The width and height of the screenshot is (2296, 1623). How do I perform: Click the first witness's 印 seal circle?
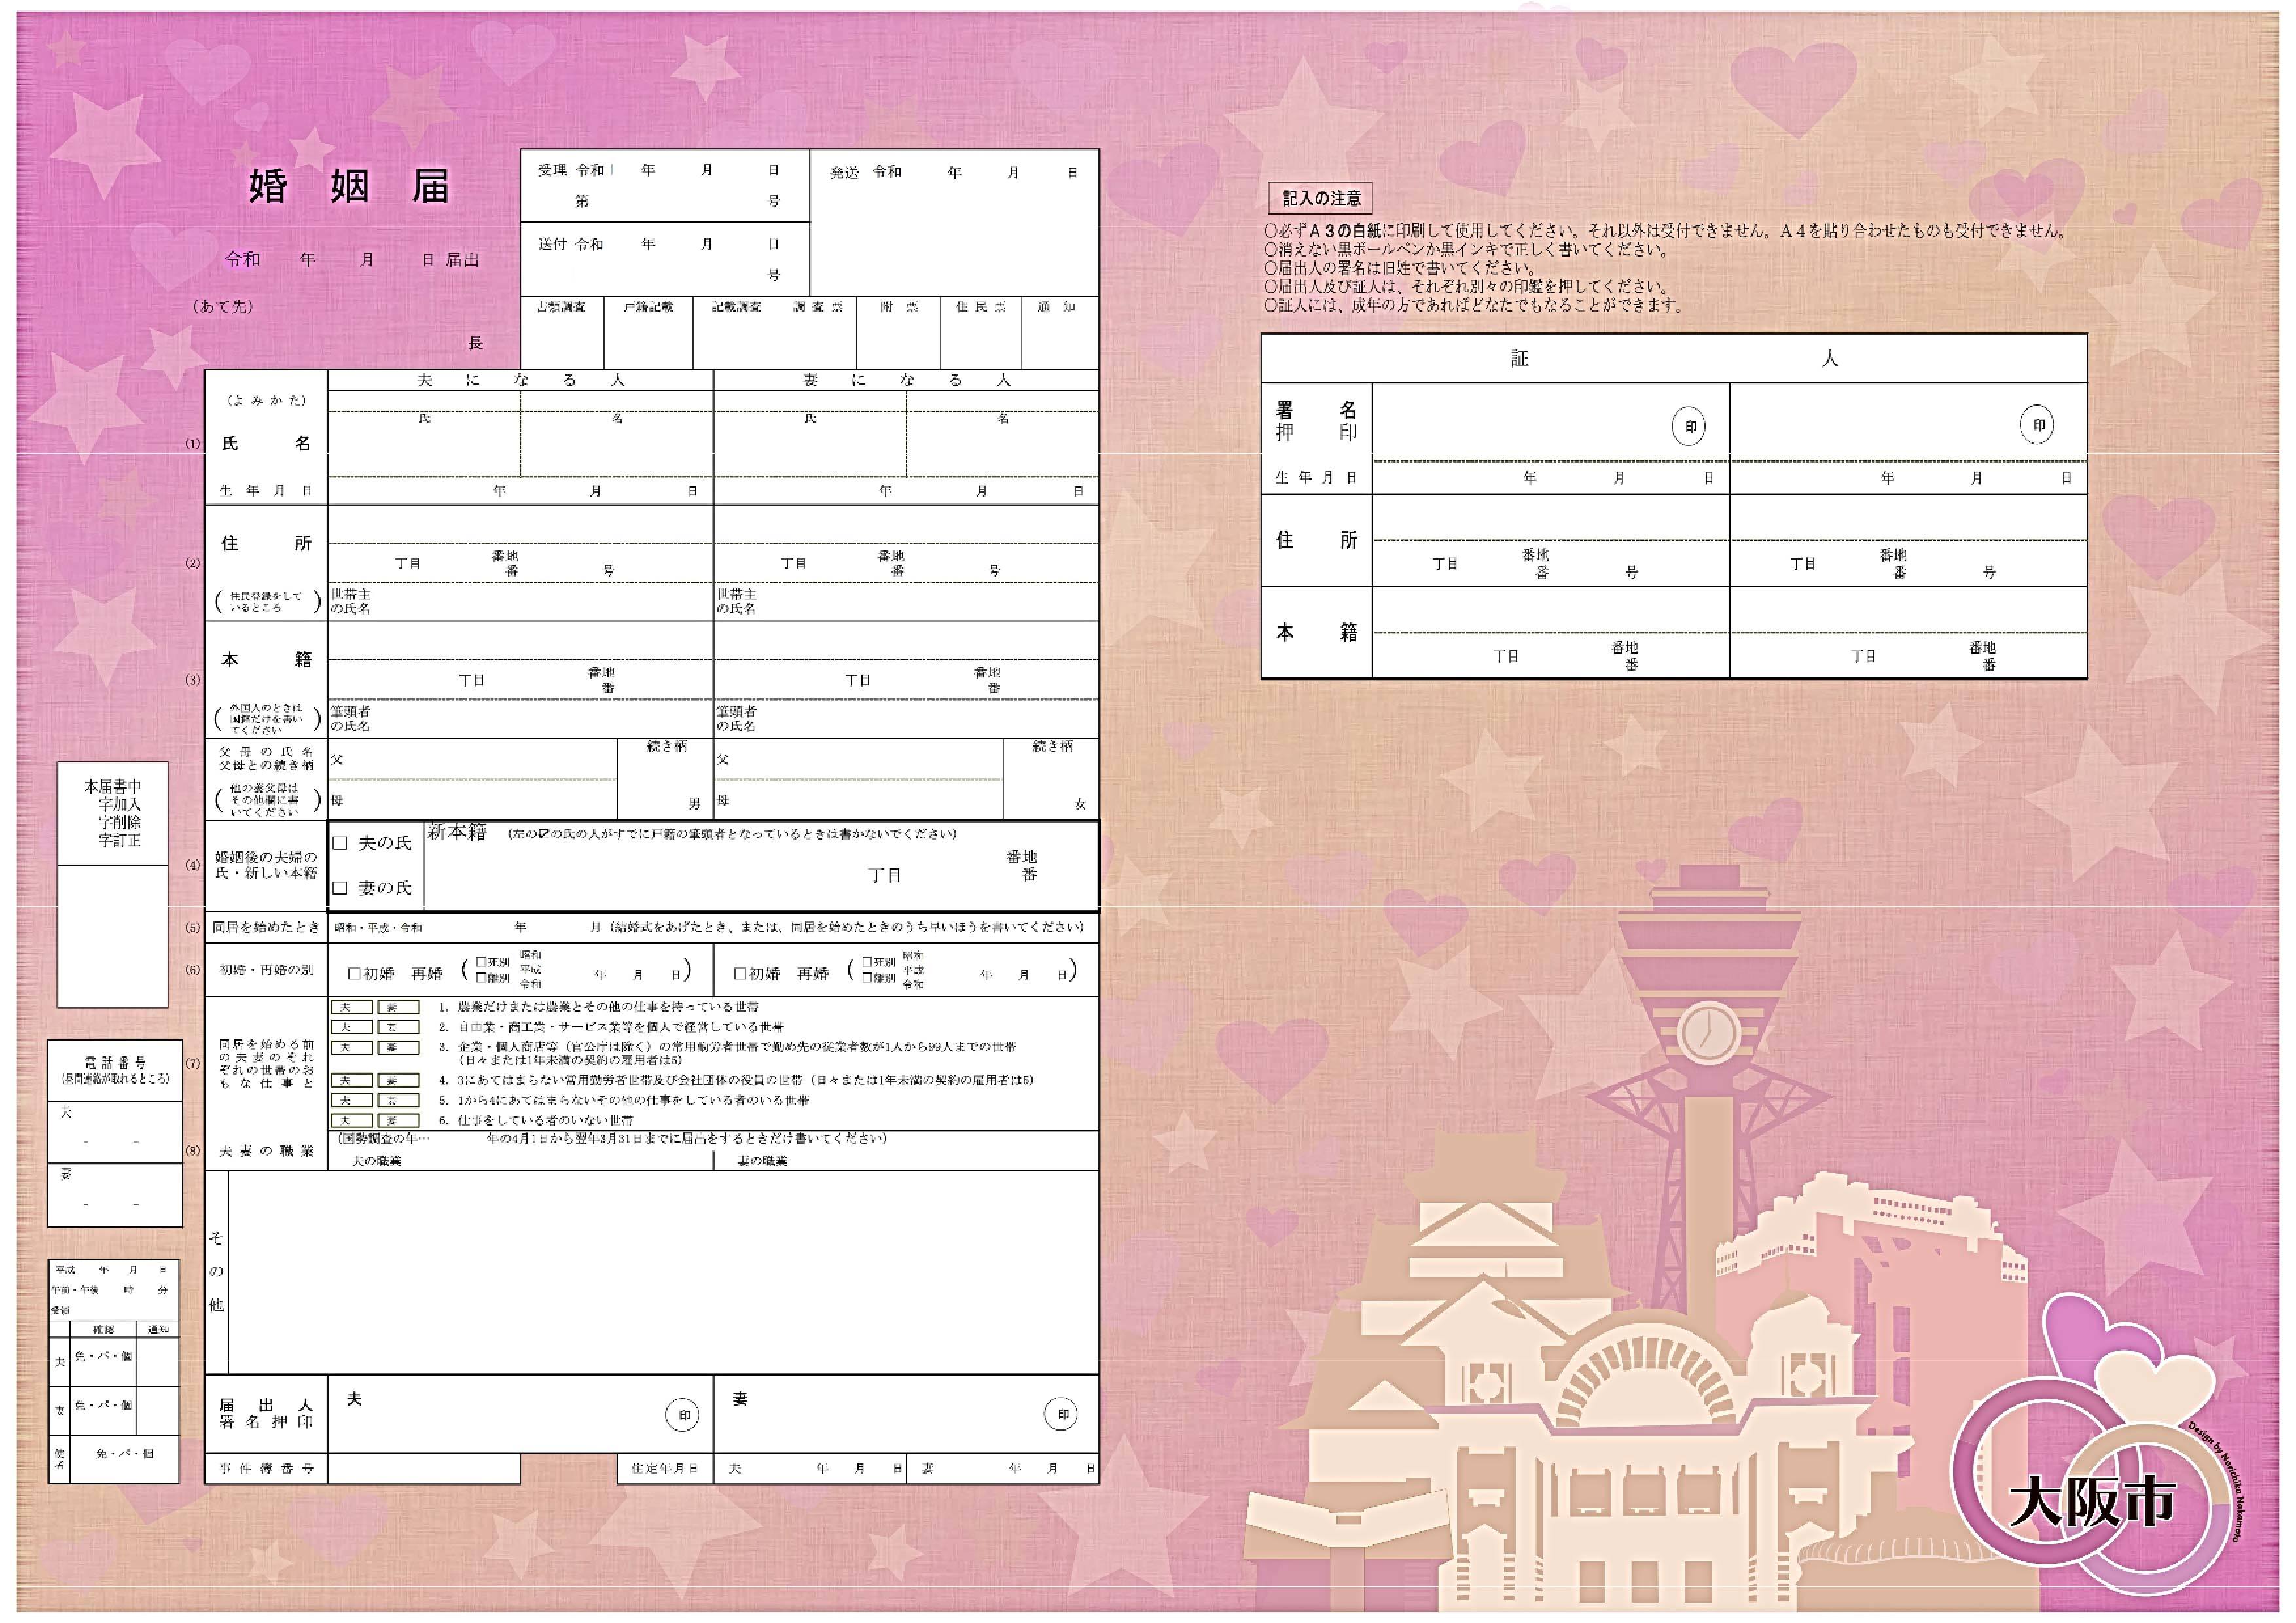click(1689, 427)
